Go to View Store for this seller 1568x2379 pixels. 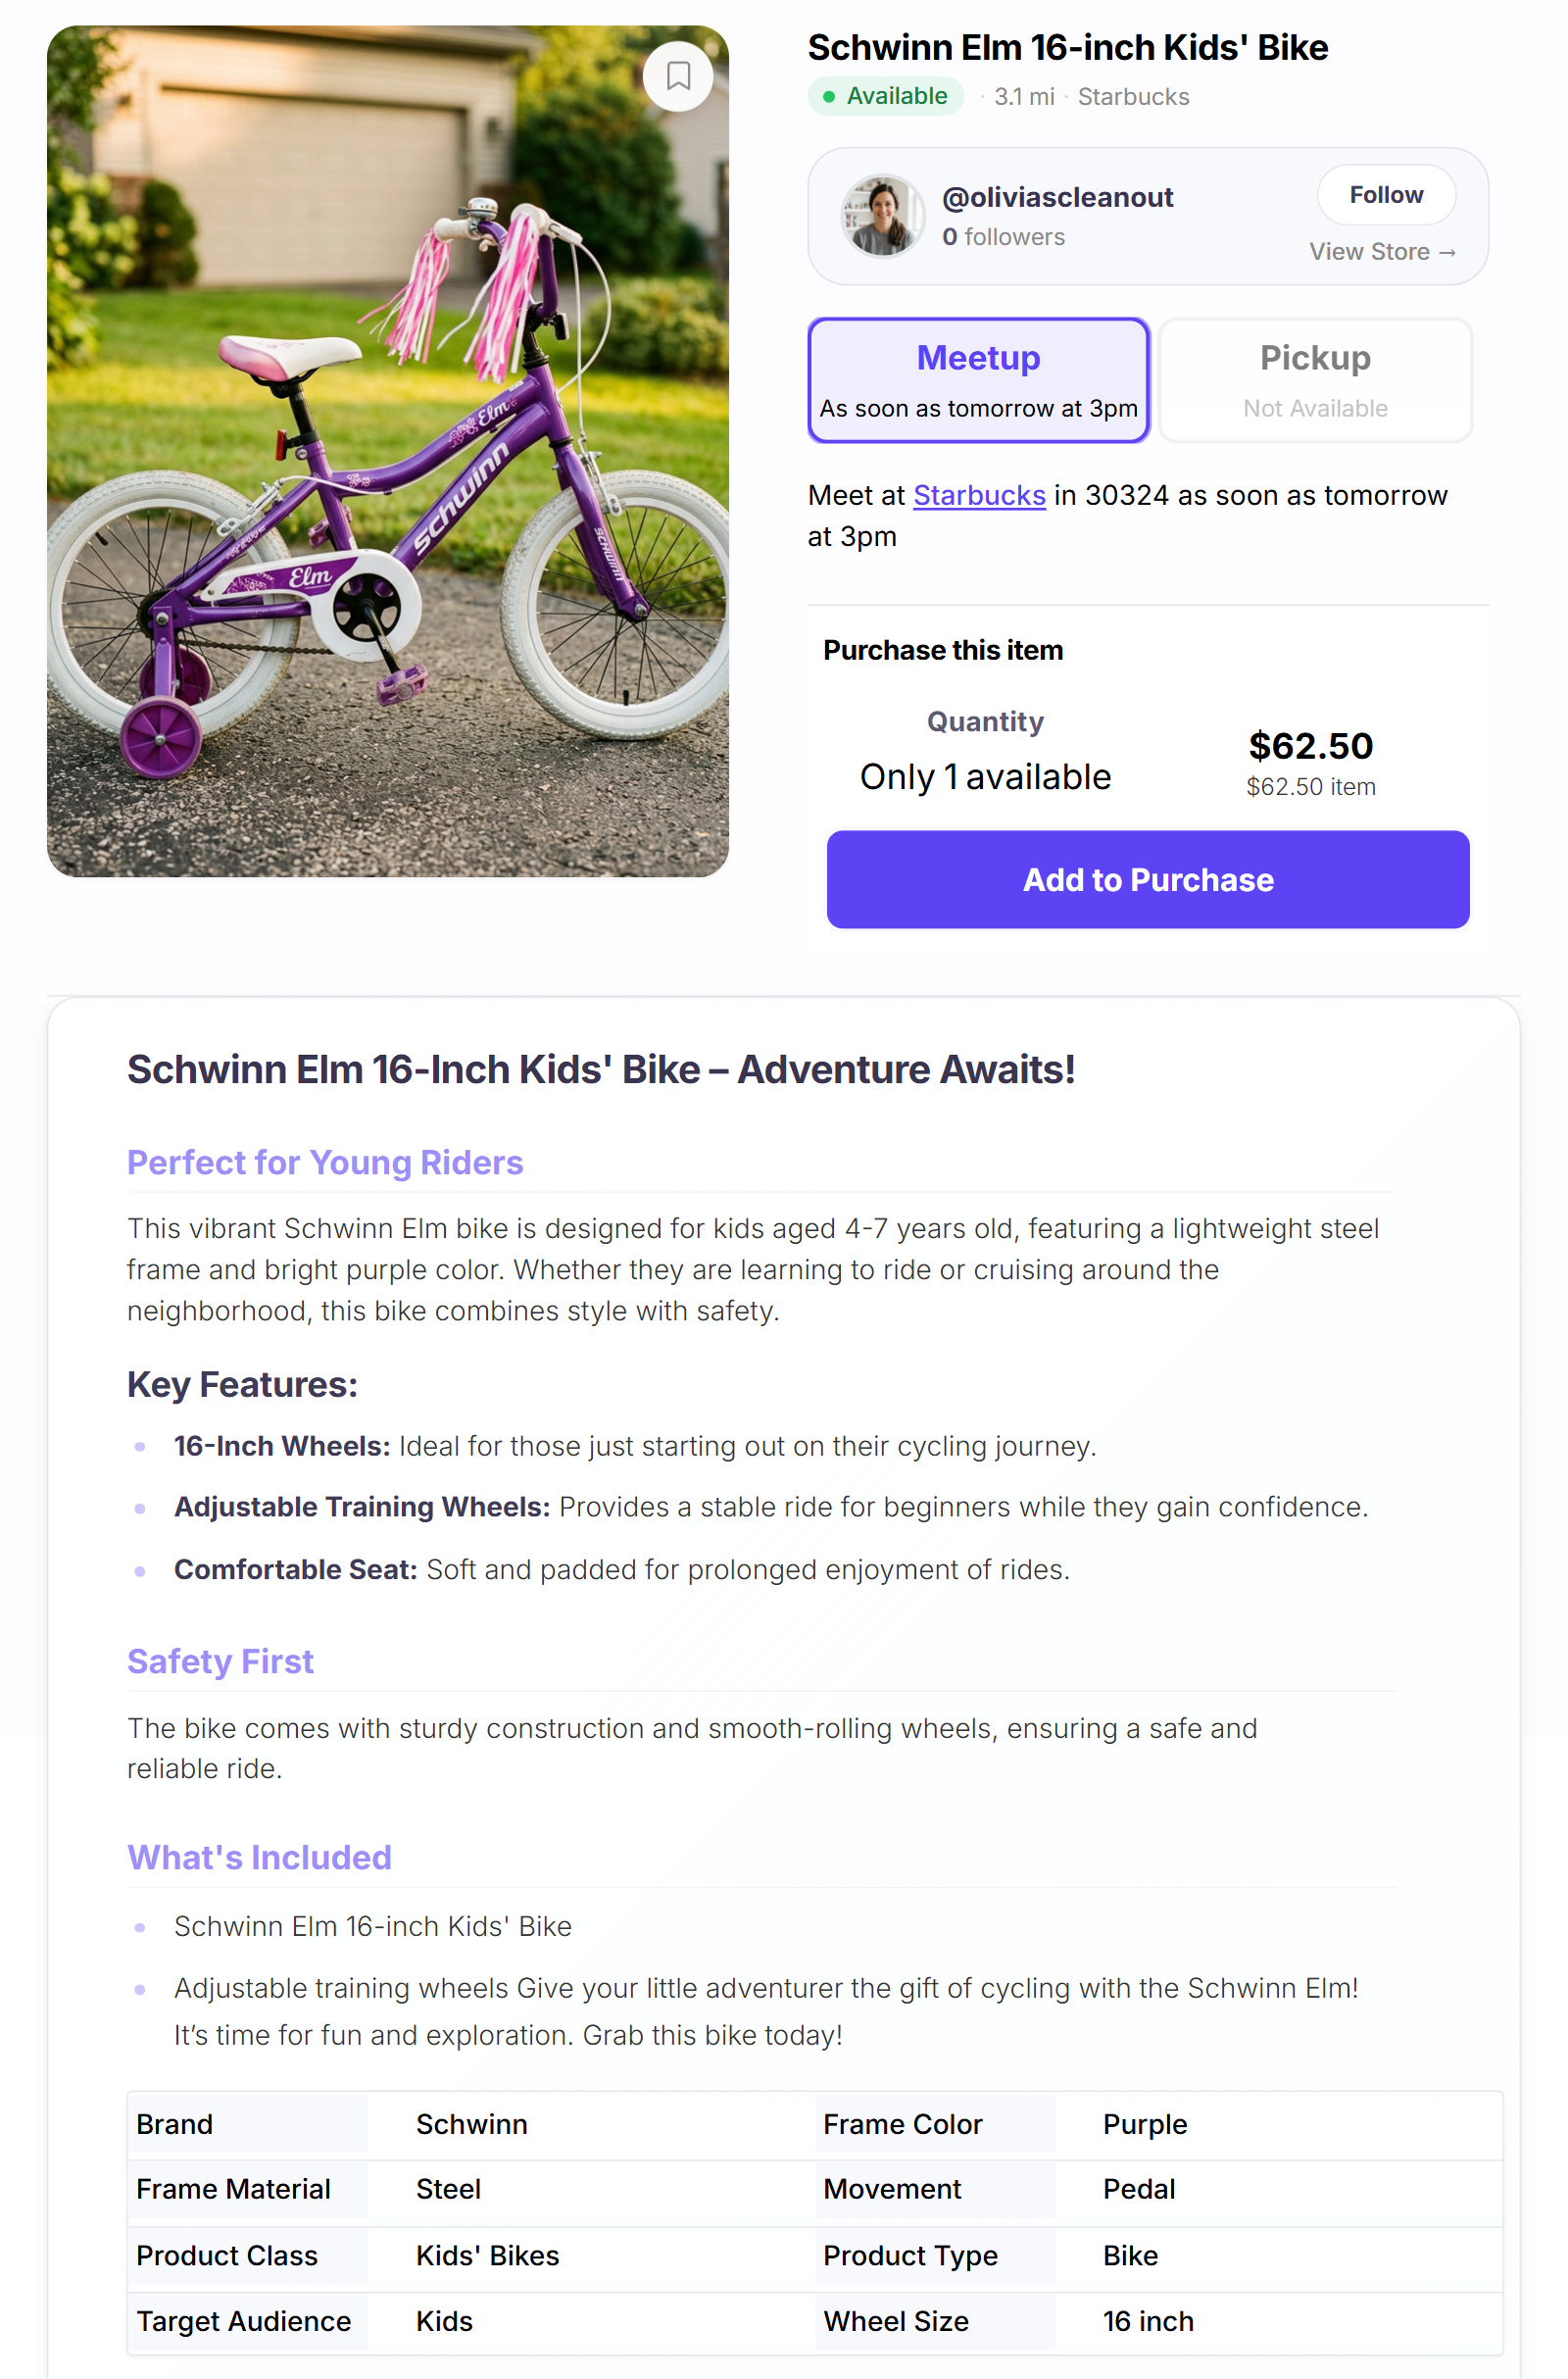pyautogui.click(x=1382, y=252)
